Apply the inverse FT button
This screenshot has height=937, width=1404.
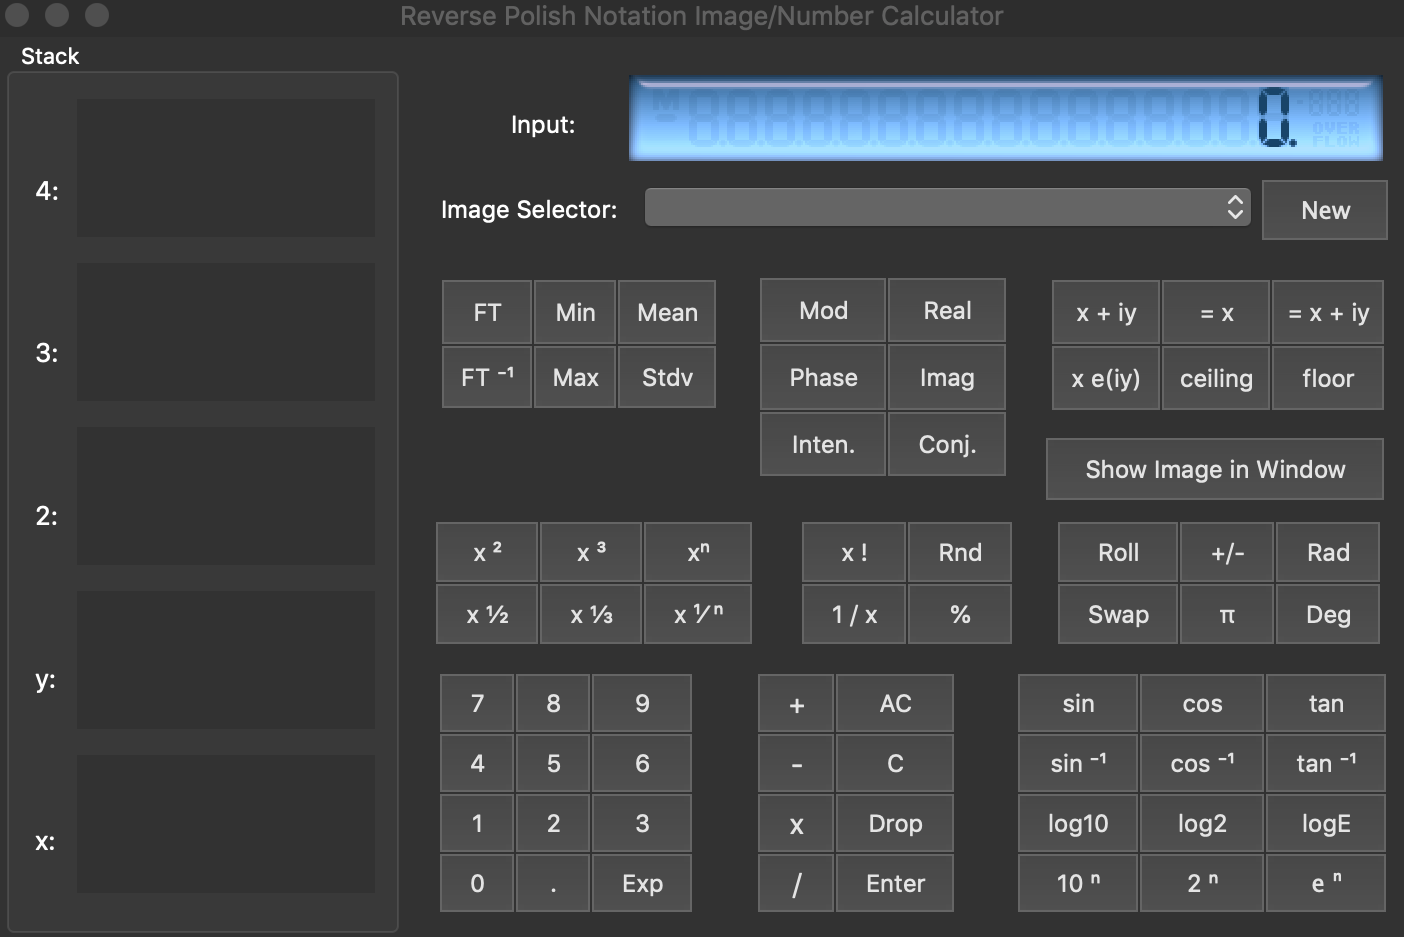487,377
